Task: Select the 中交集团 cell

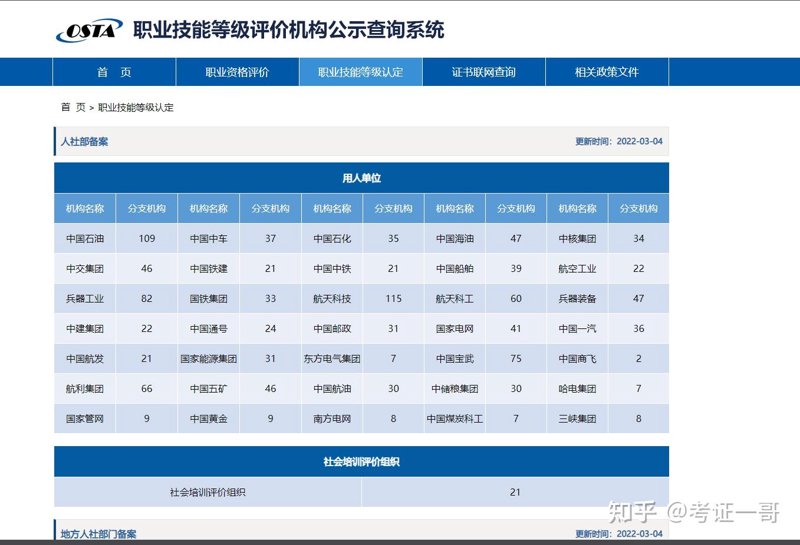Action: tap(85, 268)
